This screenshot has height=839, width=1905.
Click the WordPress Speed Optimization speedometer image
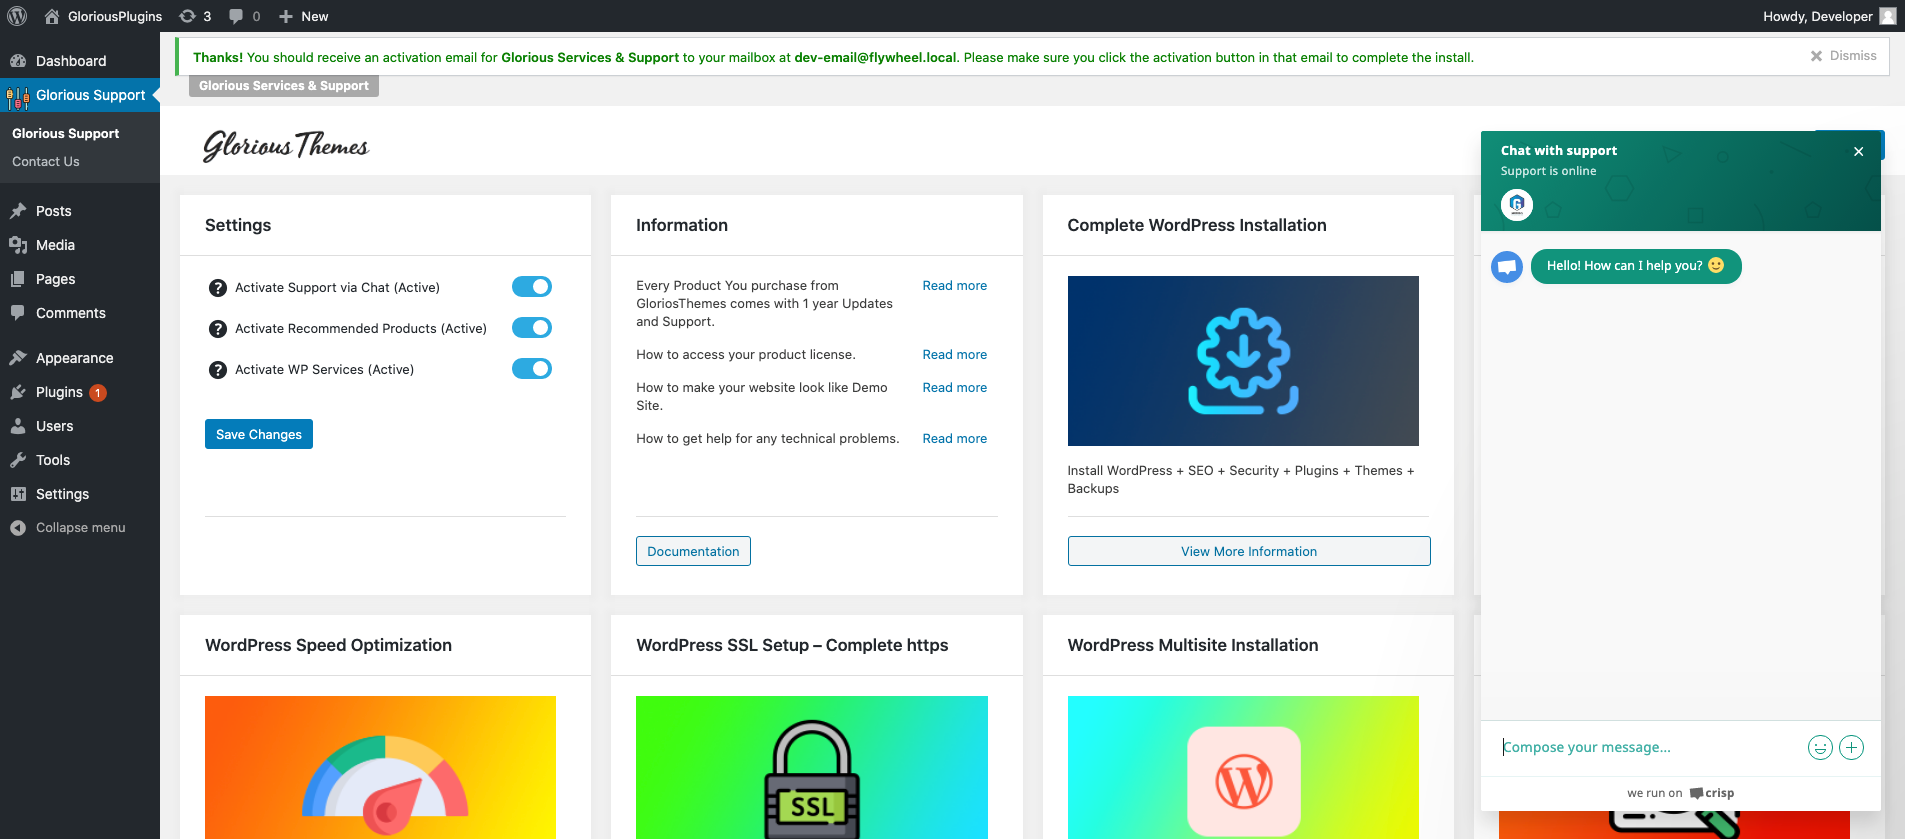(x=380, y=767)
